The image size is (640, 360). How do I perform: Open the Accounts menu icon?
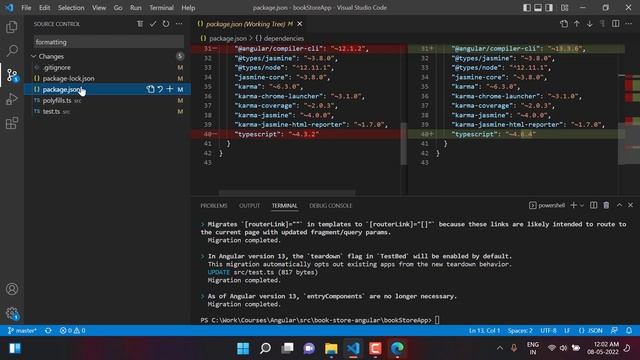click(12, 289)
